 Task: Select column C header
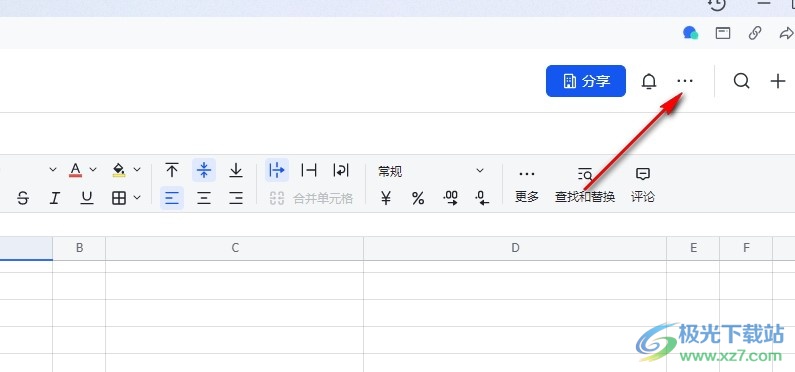pyautogui.click(x=235, y=248)
